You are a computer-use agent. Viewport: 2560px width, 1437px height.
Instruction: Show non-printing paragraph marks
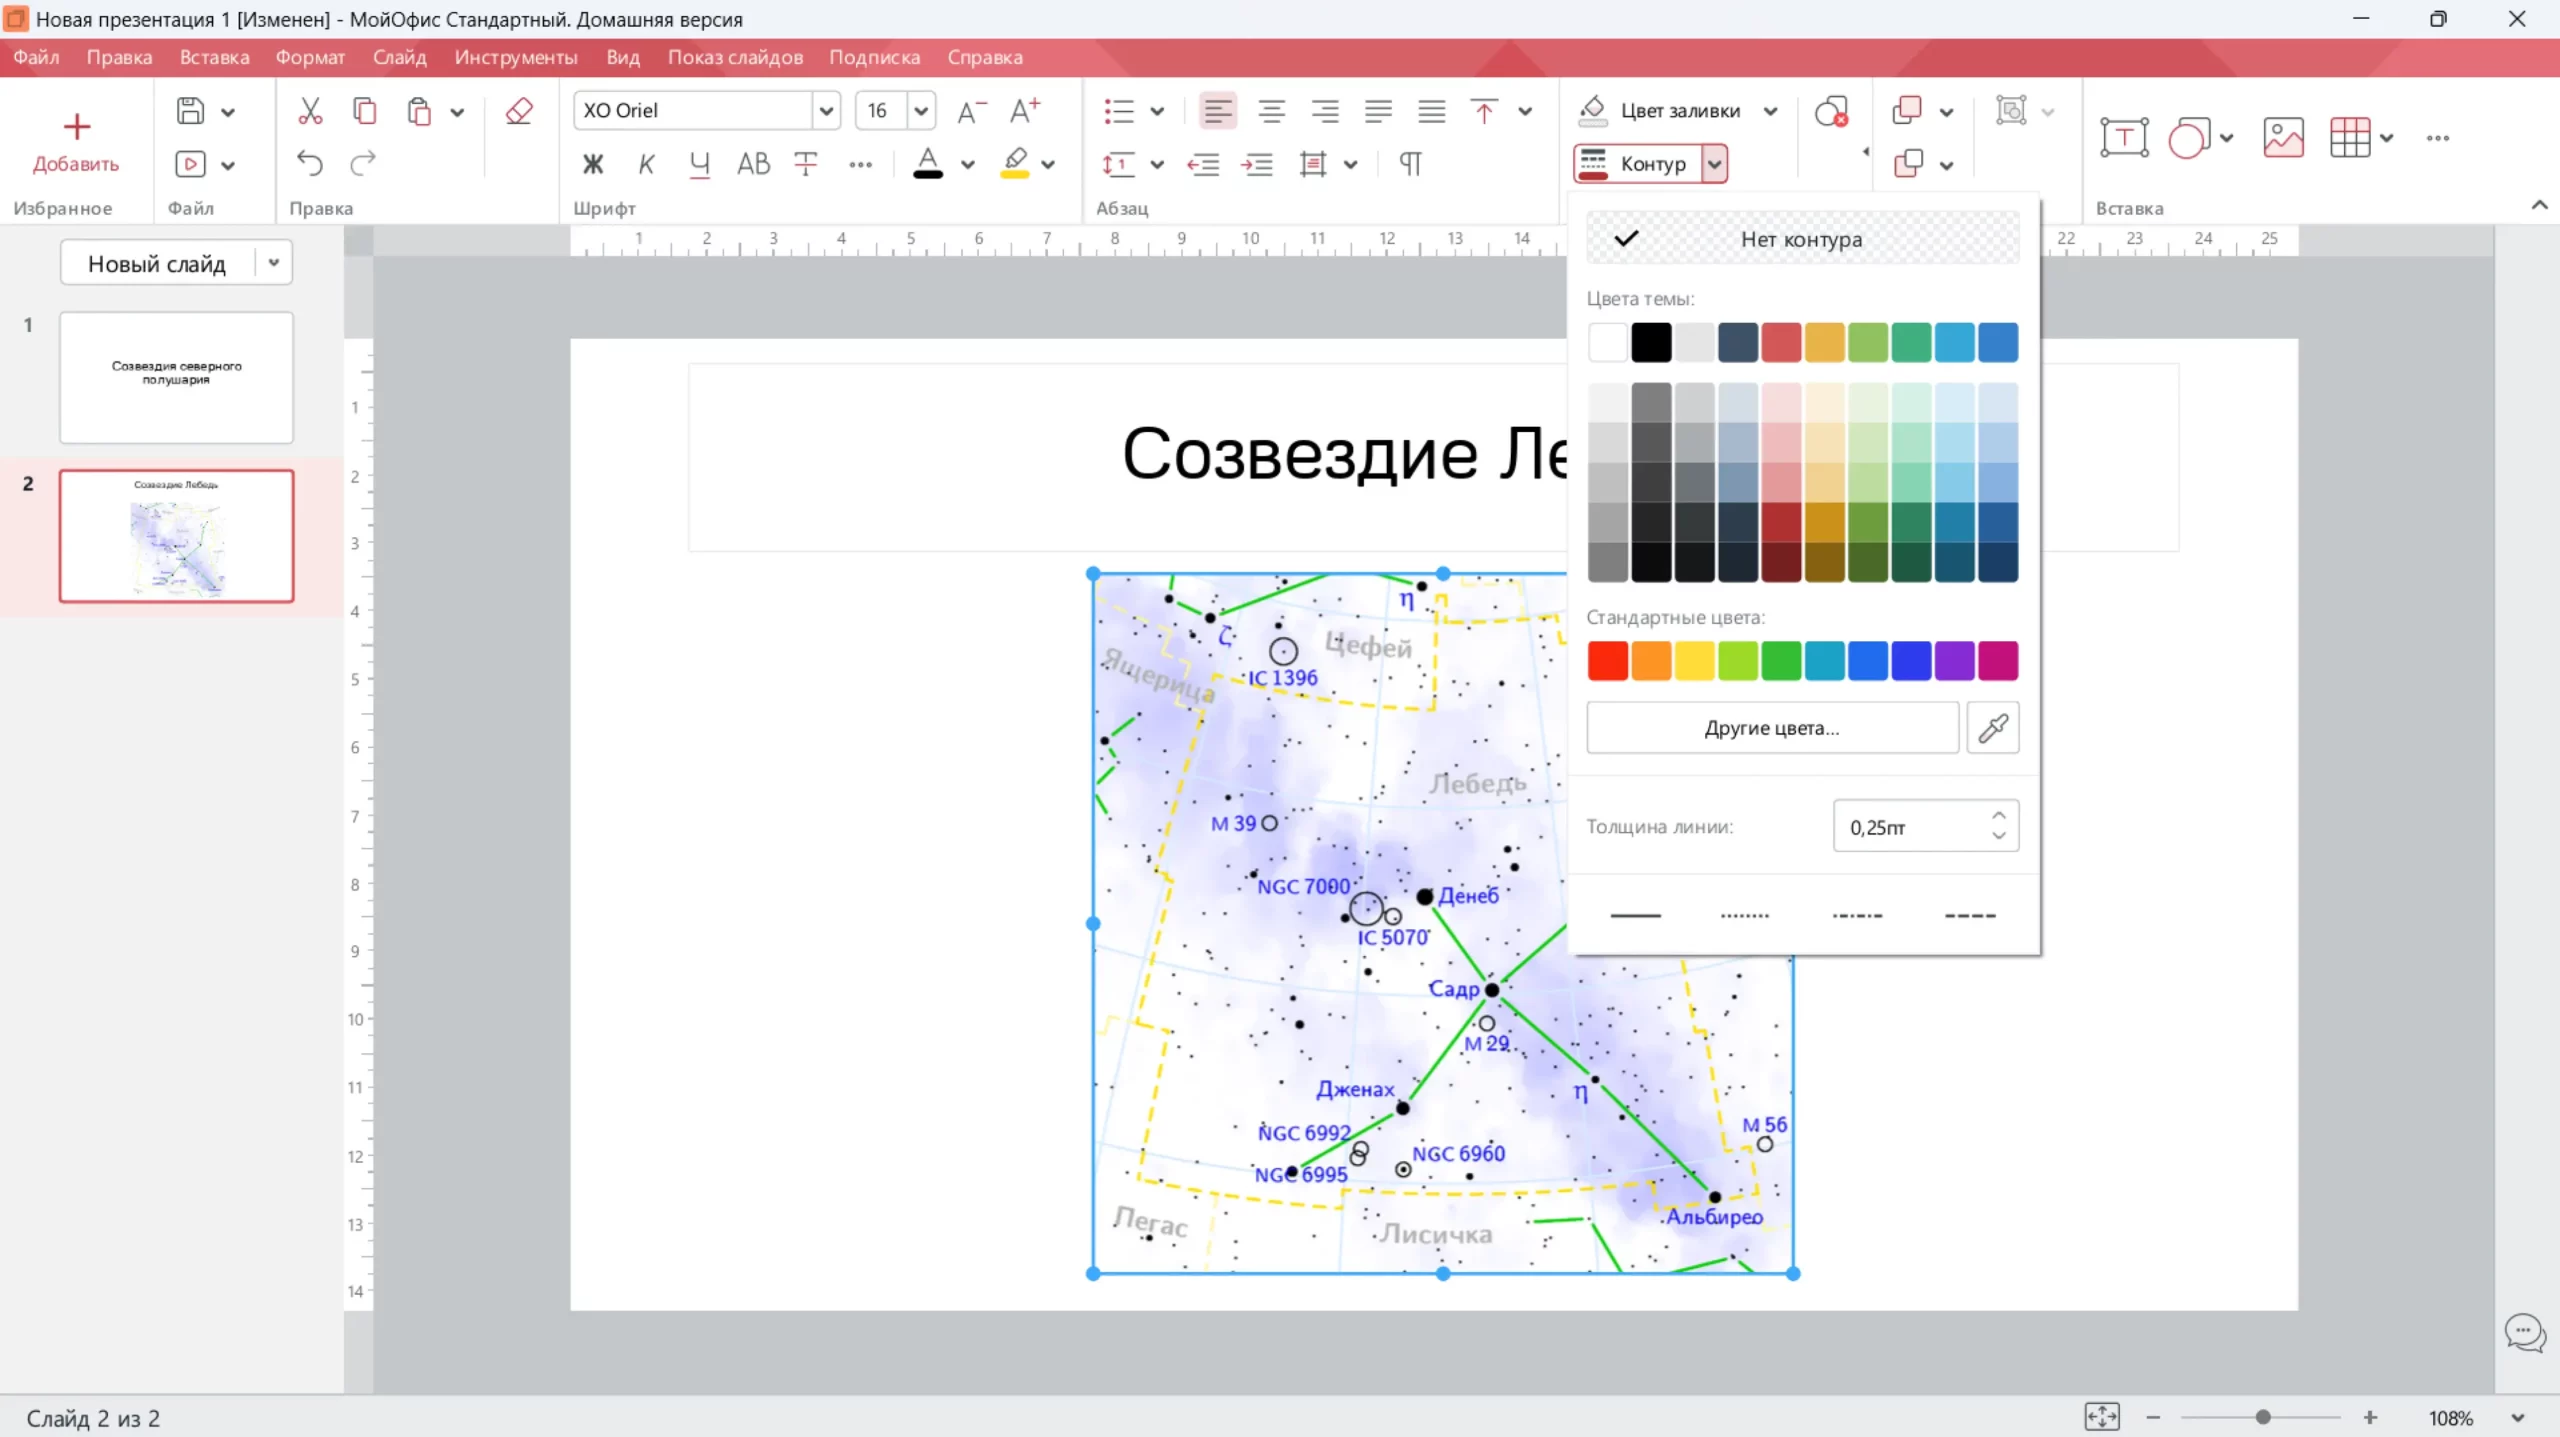(1410, 163)
